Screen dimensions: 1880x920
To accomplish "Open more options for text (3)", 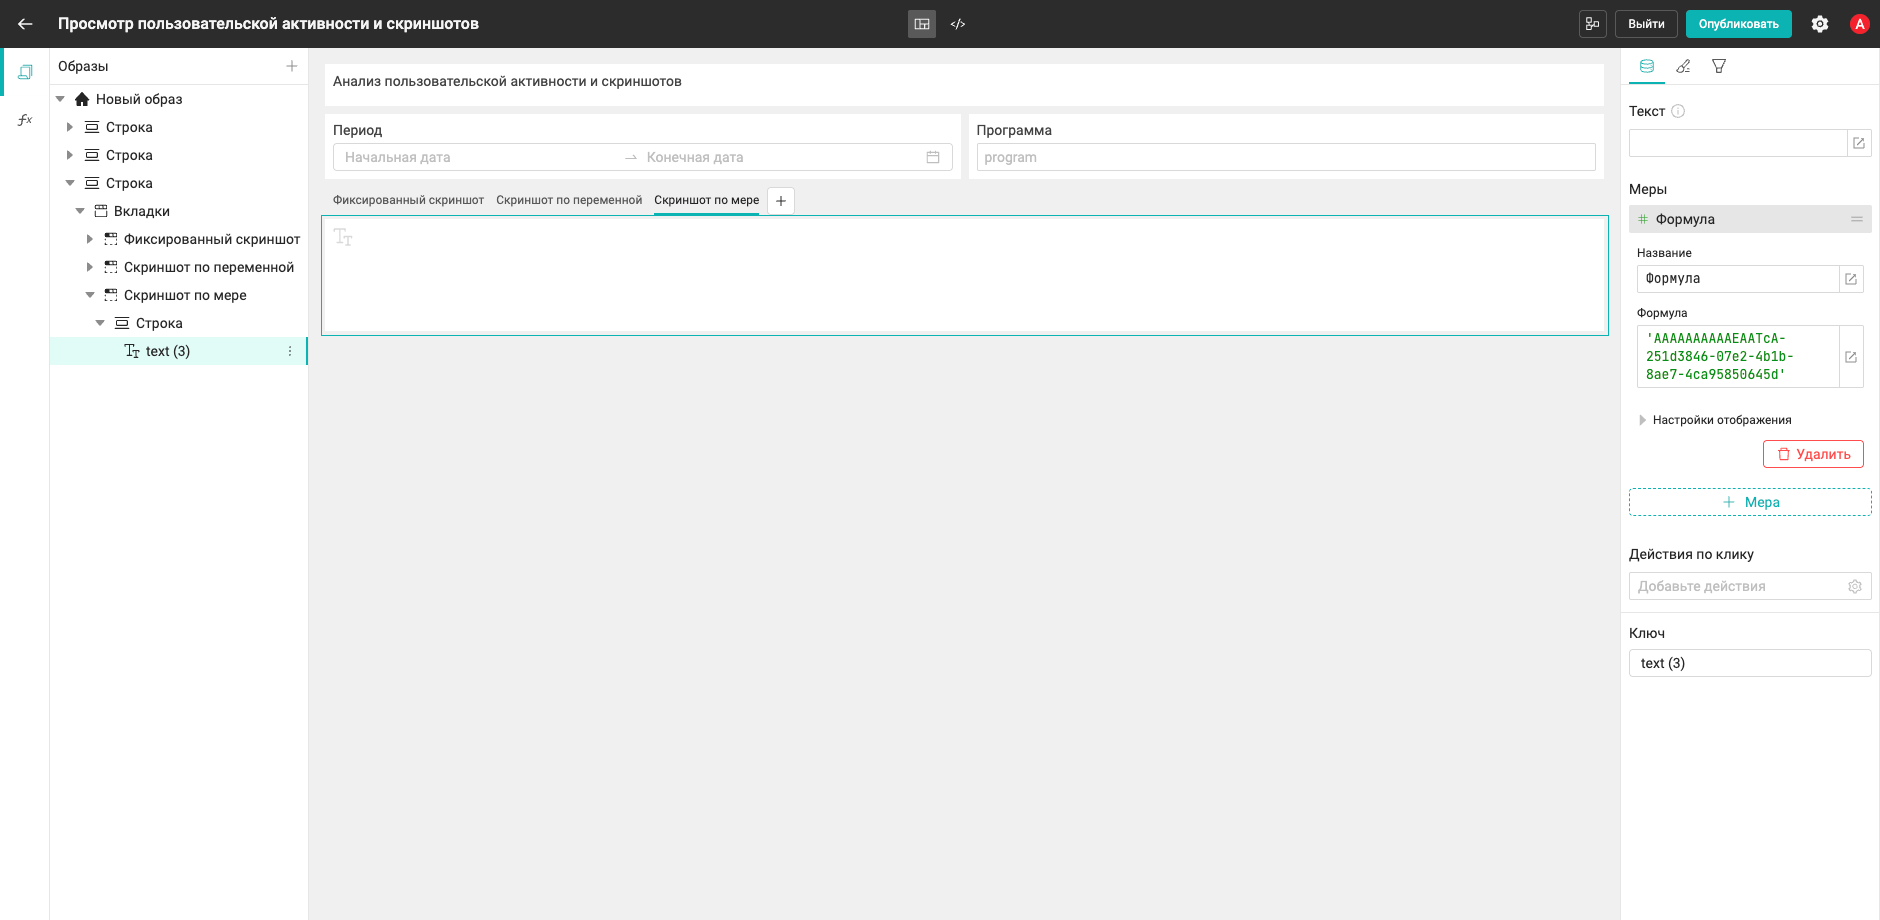I will coord(290,351).
